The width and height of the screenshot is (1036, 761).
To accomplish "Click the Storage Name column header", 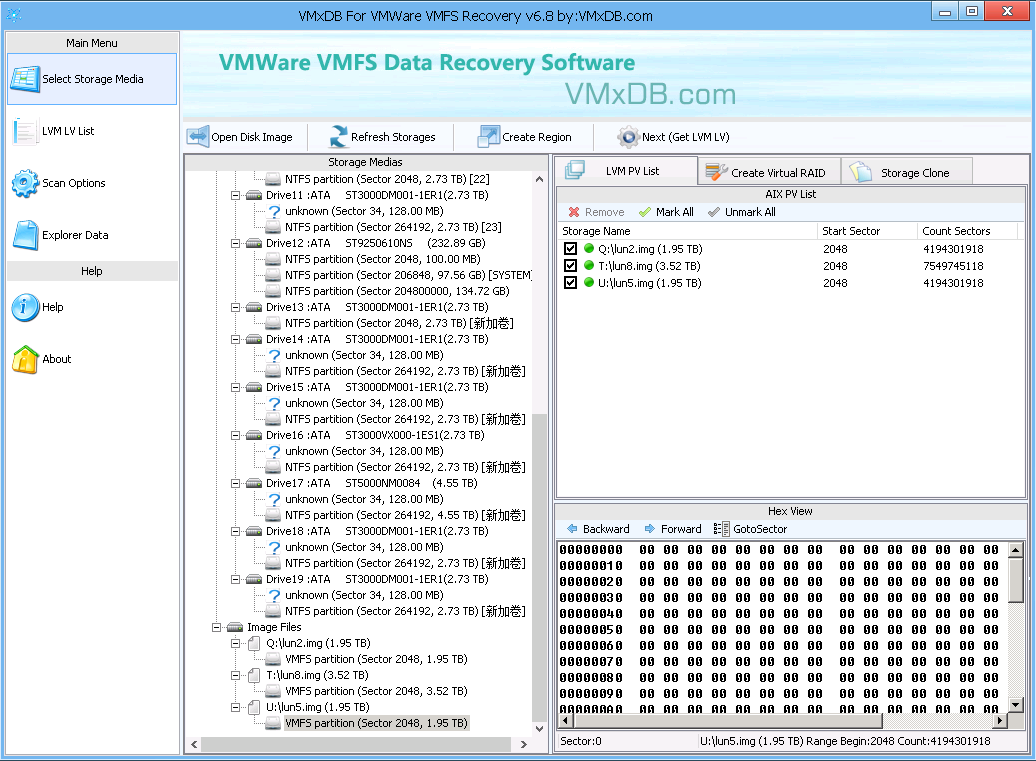I will pos(686,231).
